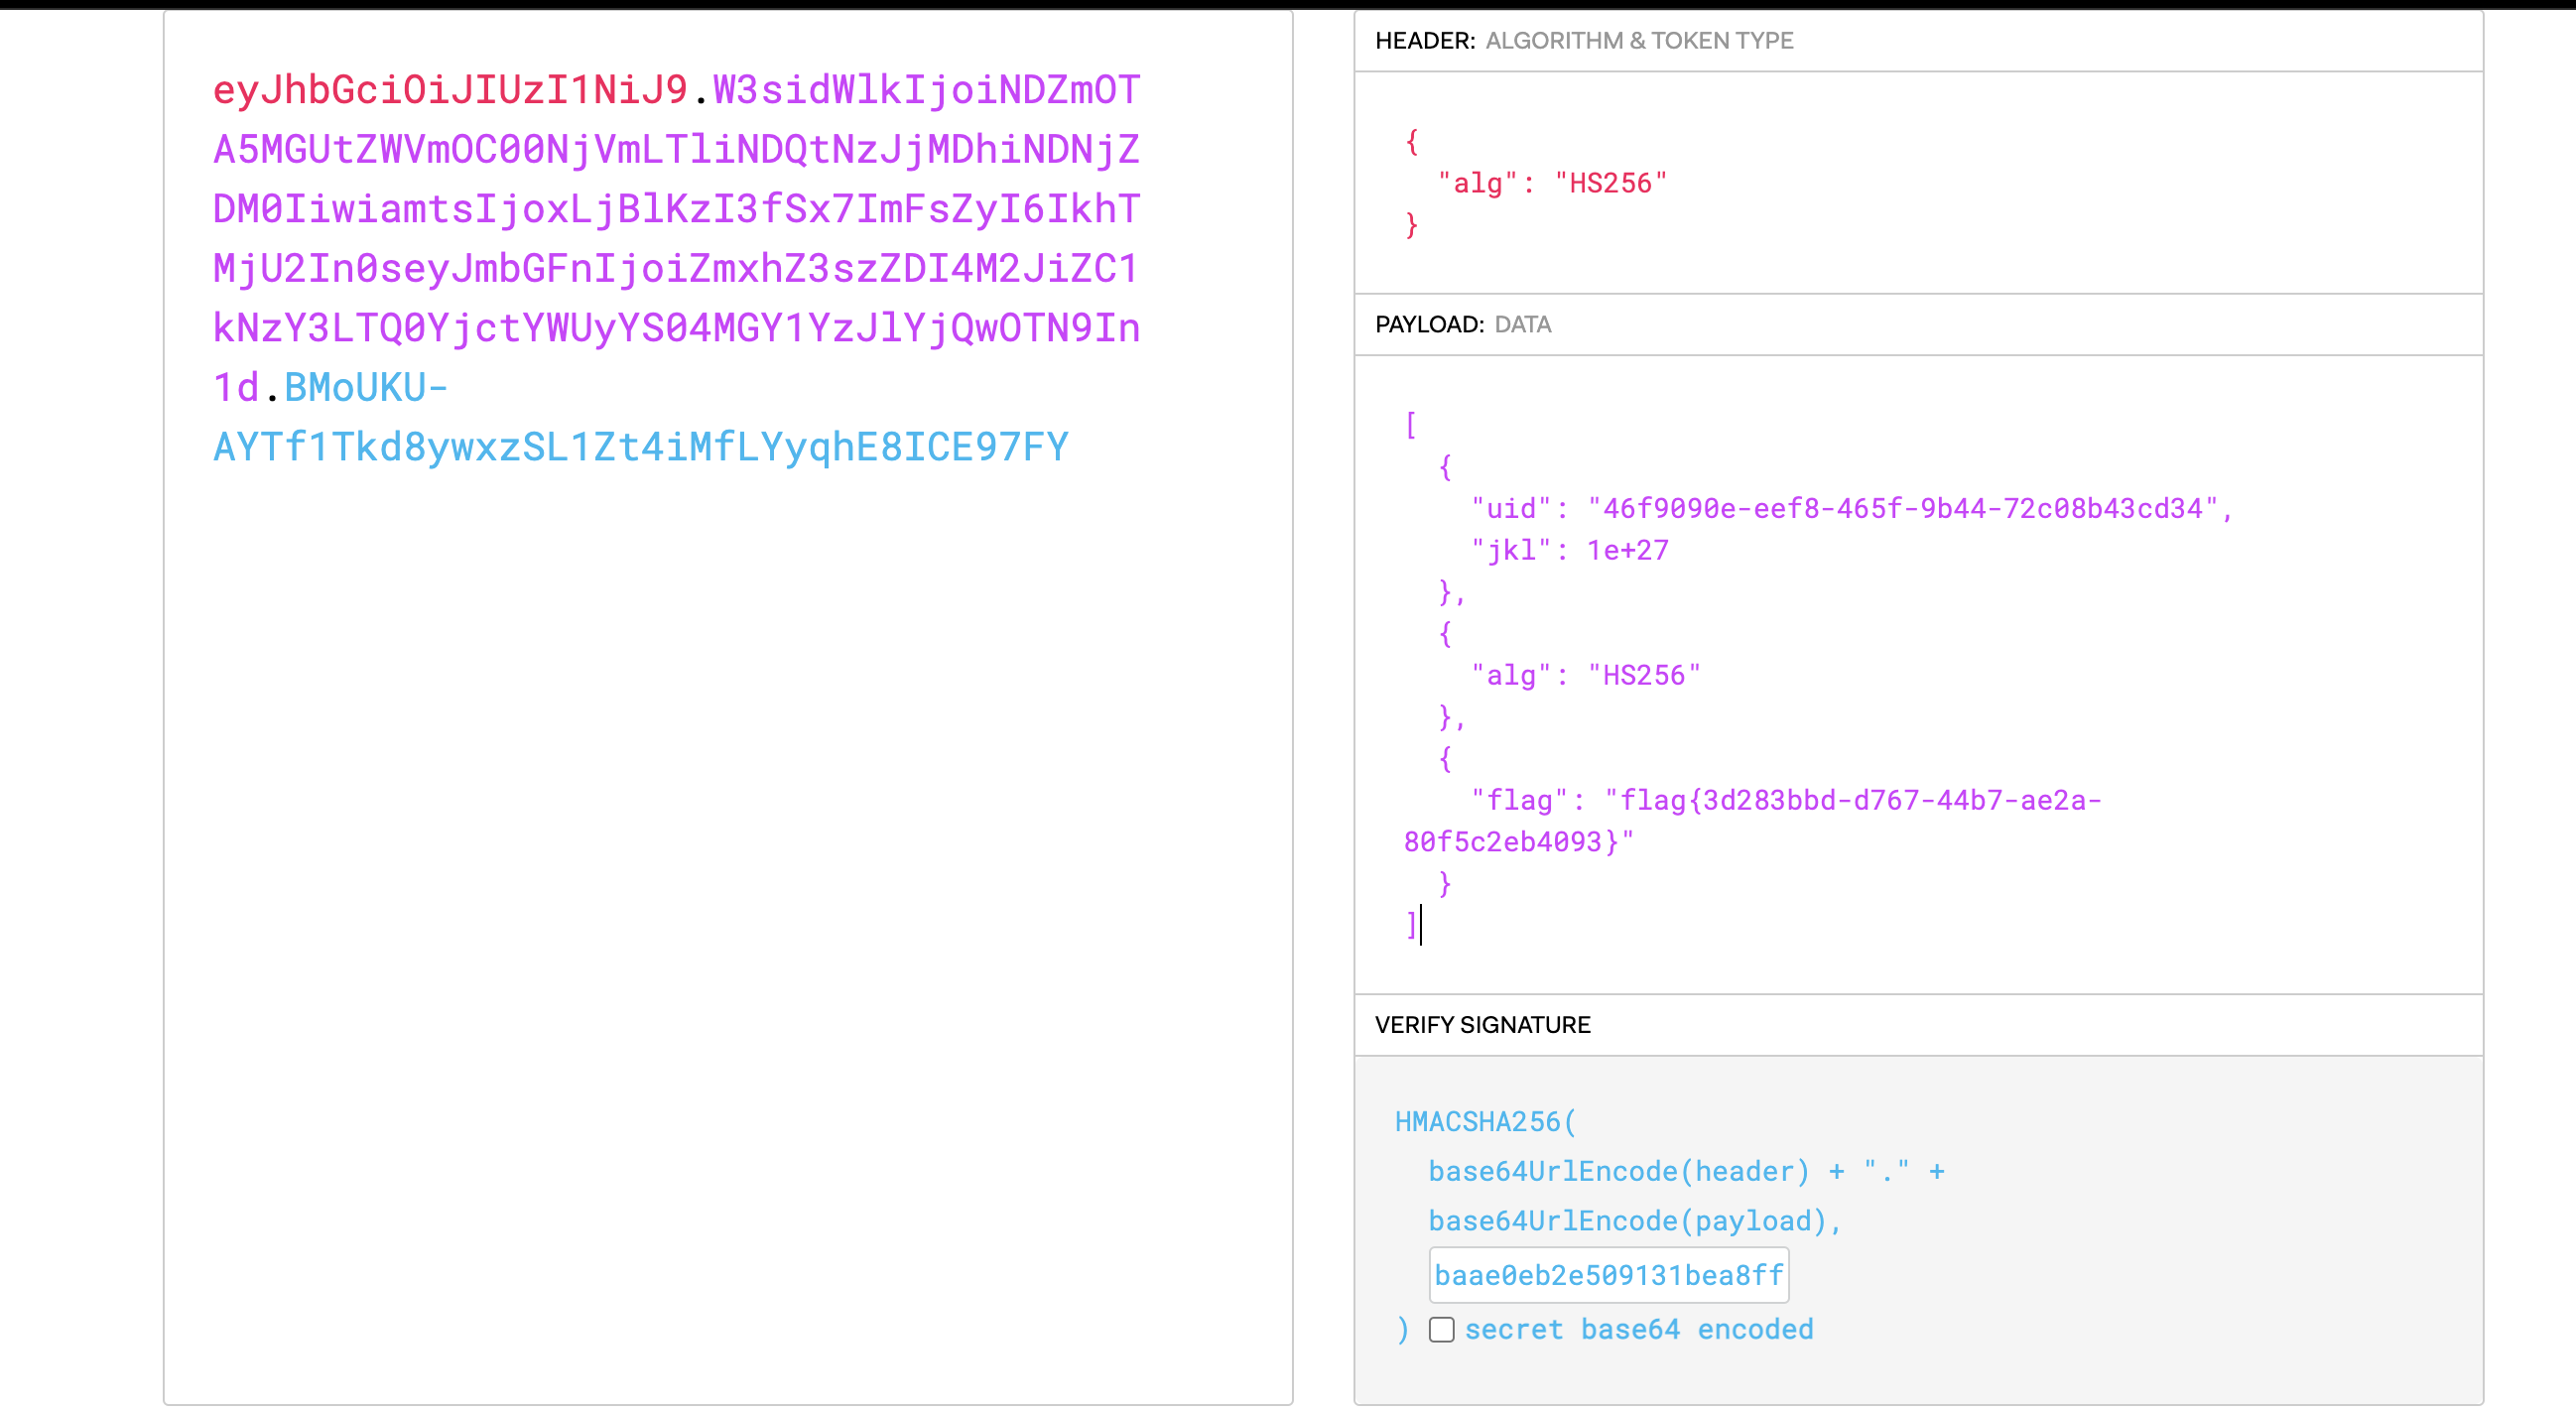Click the 'secret base64 encoded' label text
The image size is (2576, 1411).
pyautogui.click(x=1639, y=1329)
